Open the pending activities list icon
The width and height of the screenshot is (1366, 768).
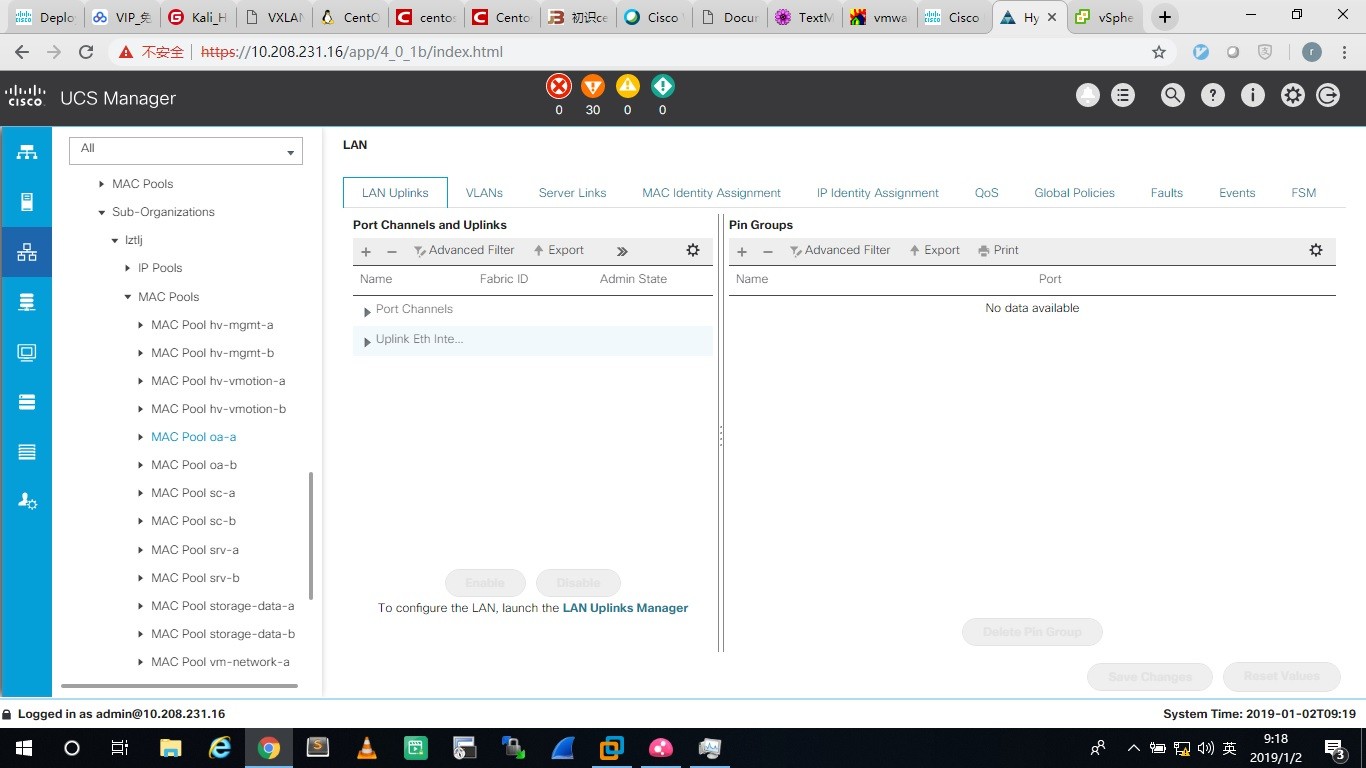coord(1123,96)
